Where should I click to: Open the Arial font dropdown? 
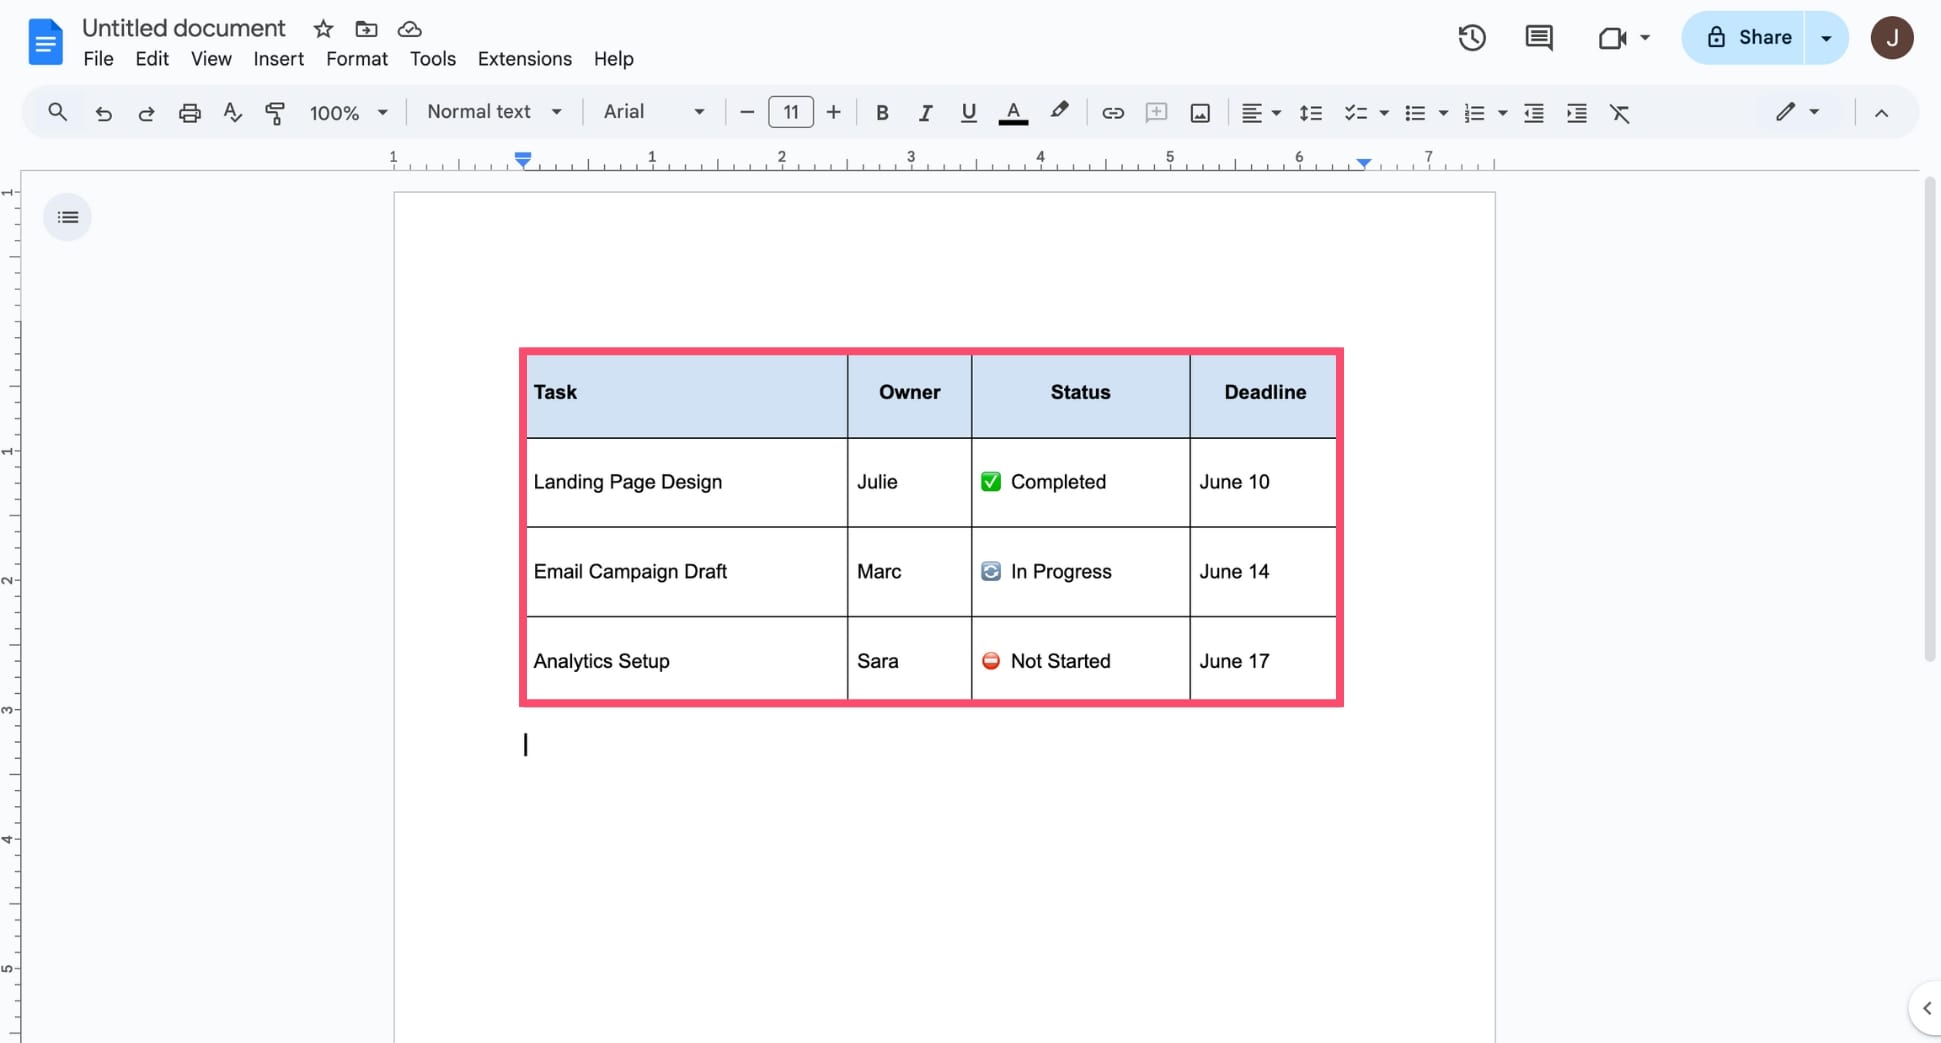pyautogui.click(x=654, y=112)
